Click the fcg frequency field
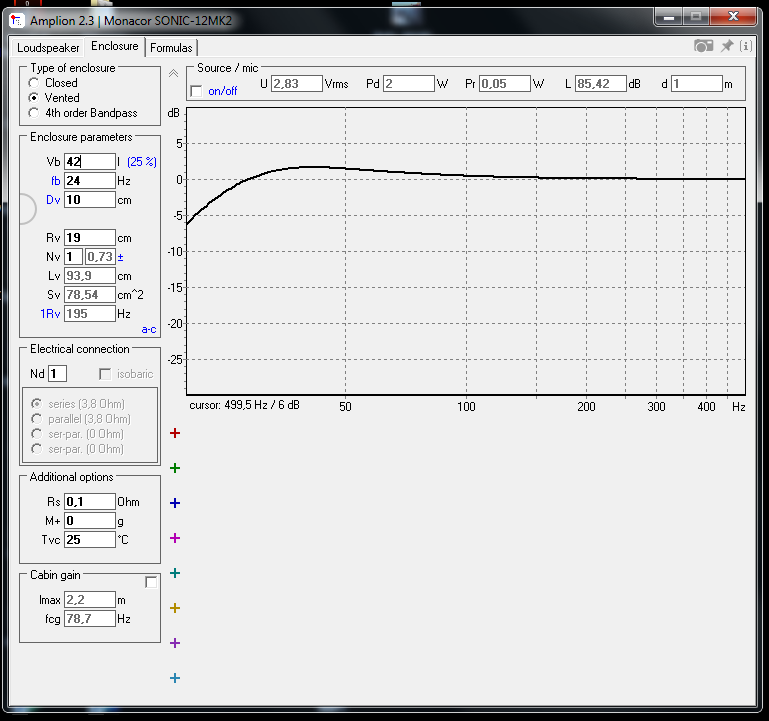Screen dimensions: 769x721 pos(90,619)
